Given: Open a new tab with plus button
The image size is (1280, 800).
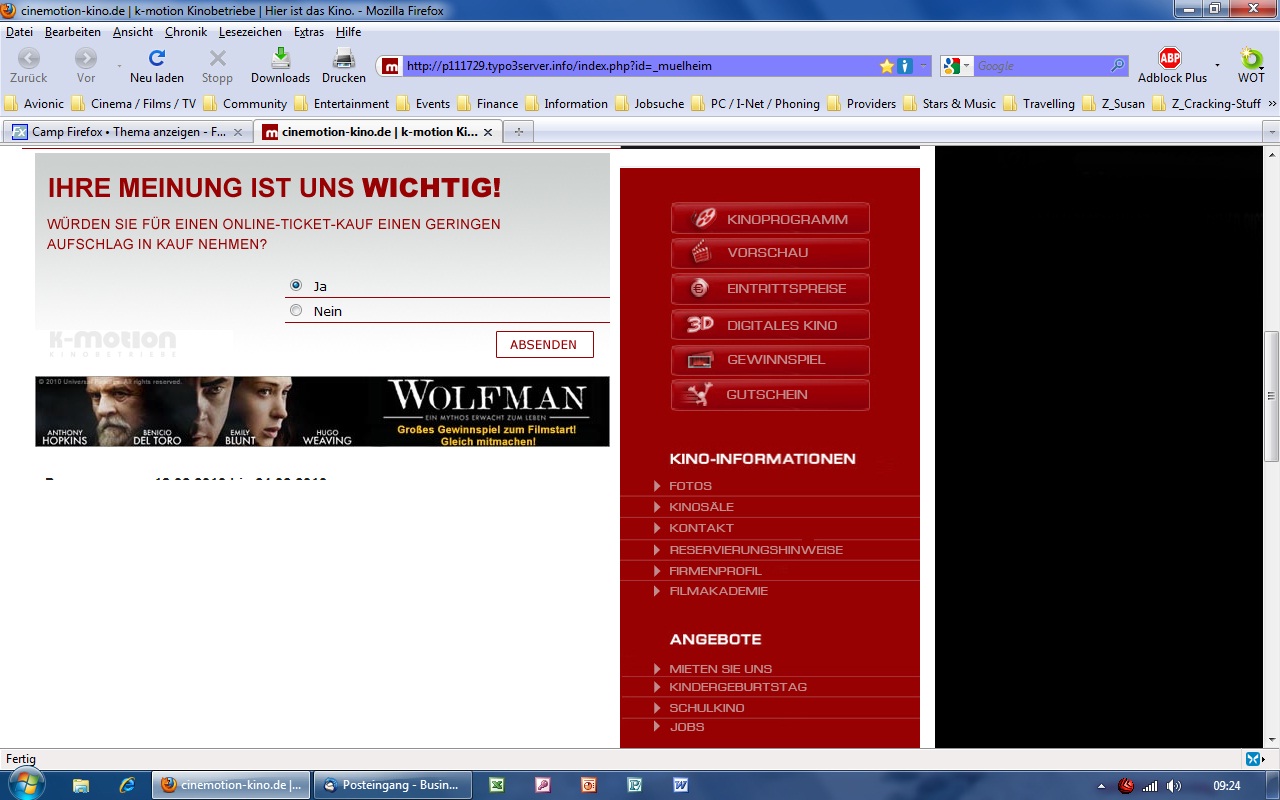Looking at the screenshot, I should [x=518, y=131].
